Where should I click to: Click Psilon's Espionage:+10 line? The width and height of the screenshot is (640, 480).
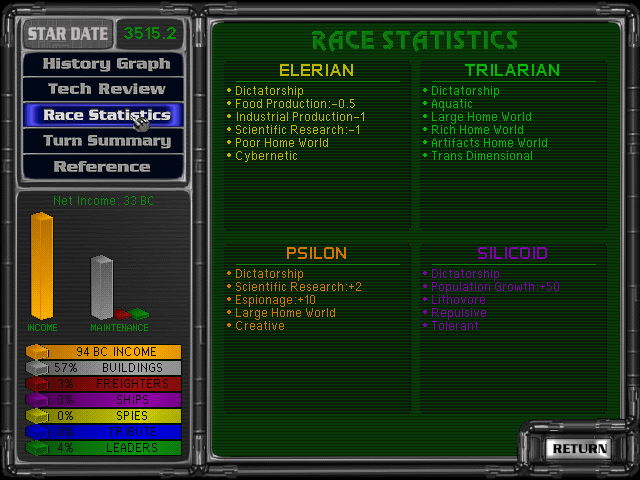275,300
